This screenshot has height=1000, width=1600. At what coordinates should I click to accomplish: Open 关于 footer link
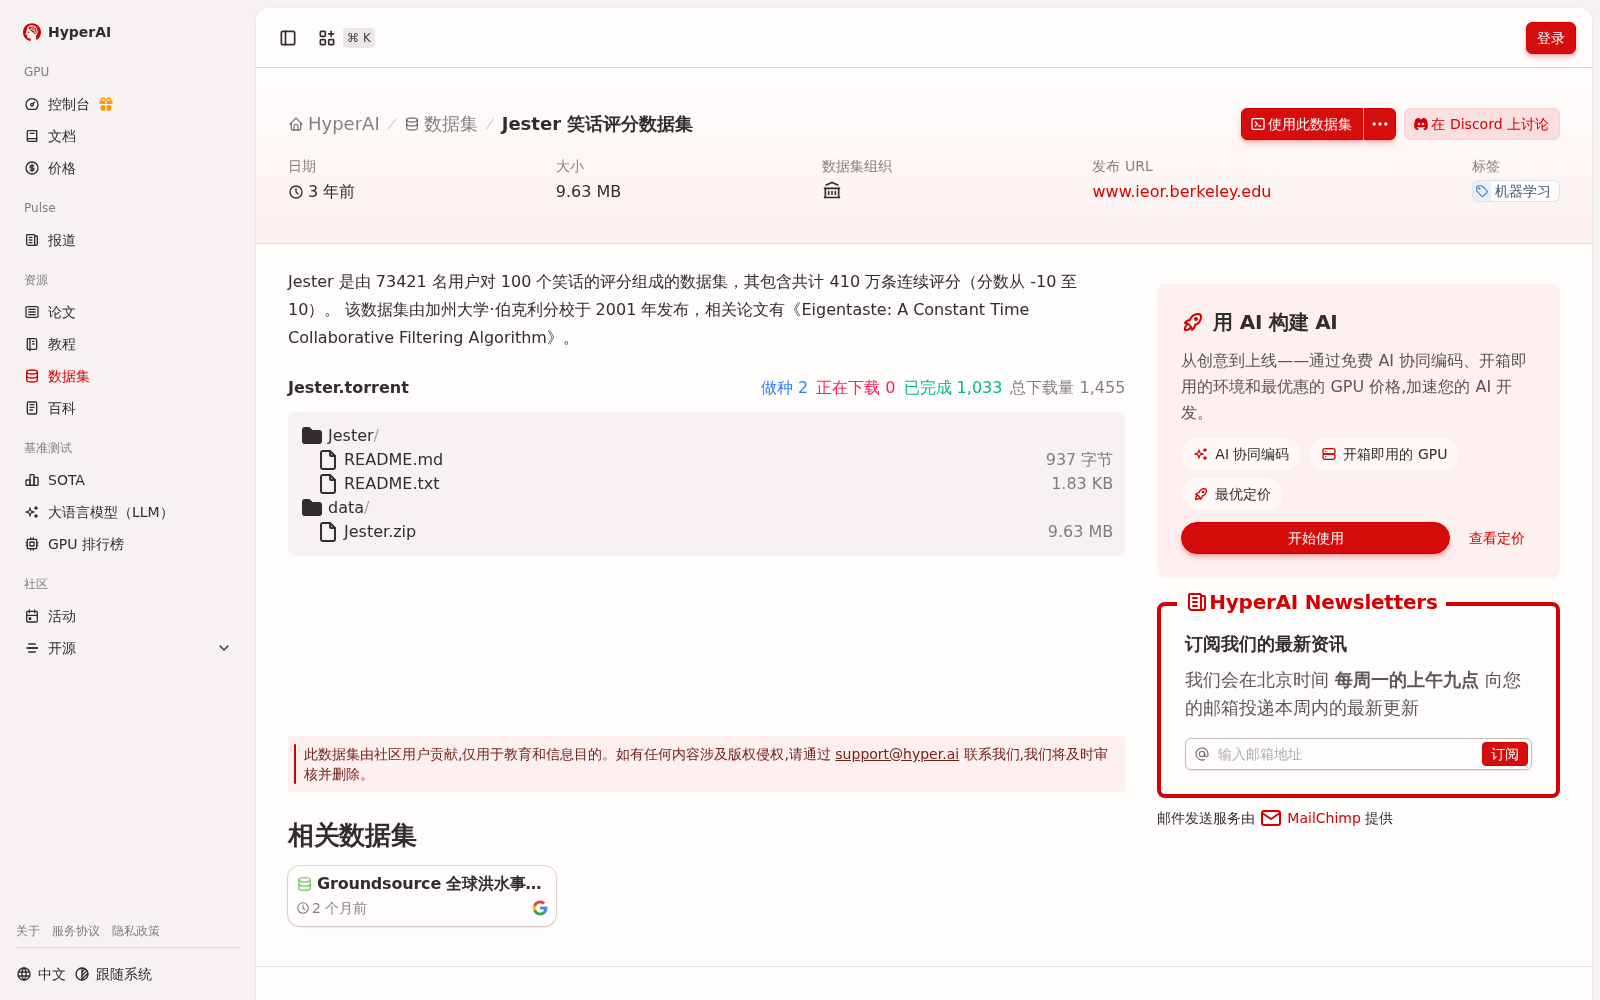click(x=28, y=931)
